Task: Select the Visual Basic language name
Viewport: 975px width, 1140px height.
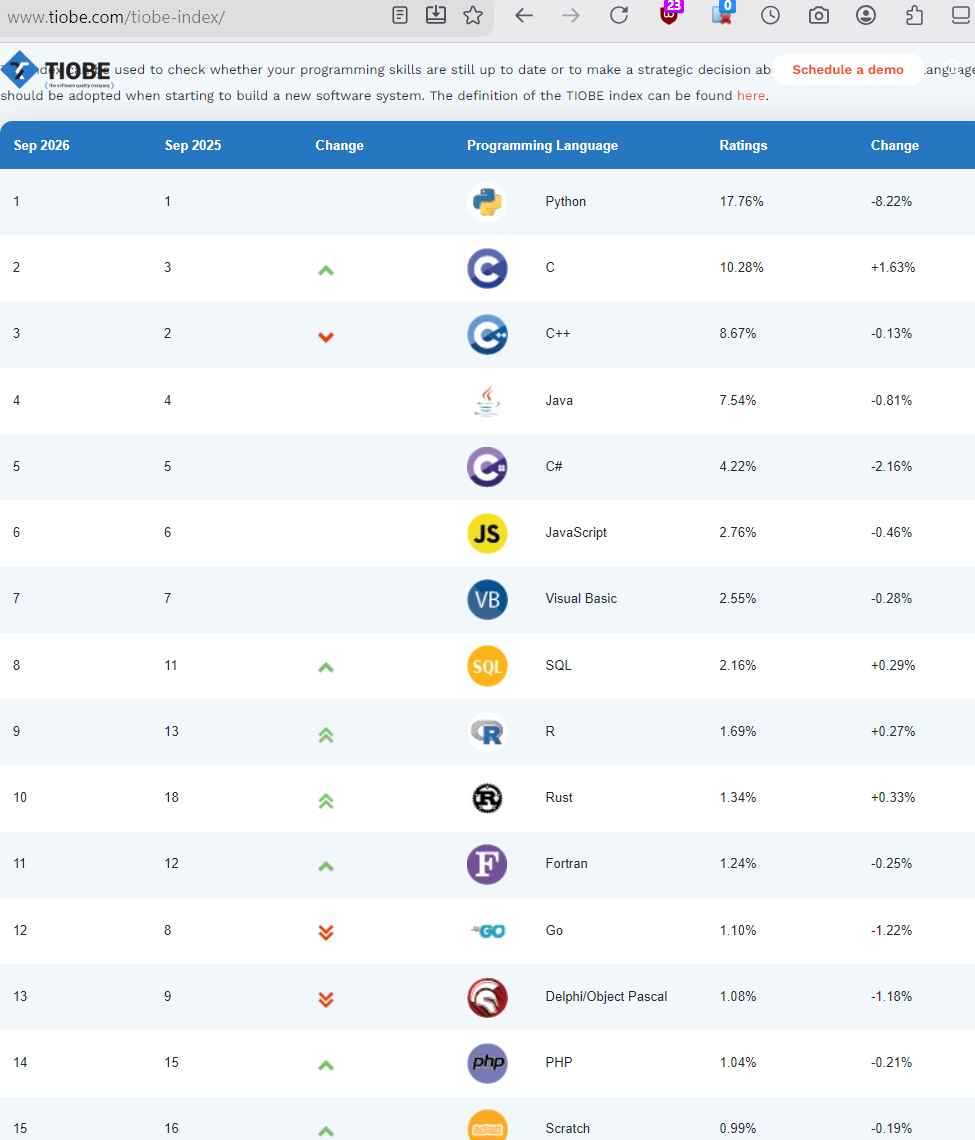Action: pos(581,598)
